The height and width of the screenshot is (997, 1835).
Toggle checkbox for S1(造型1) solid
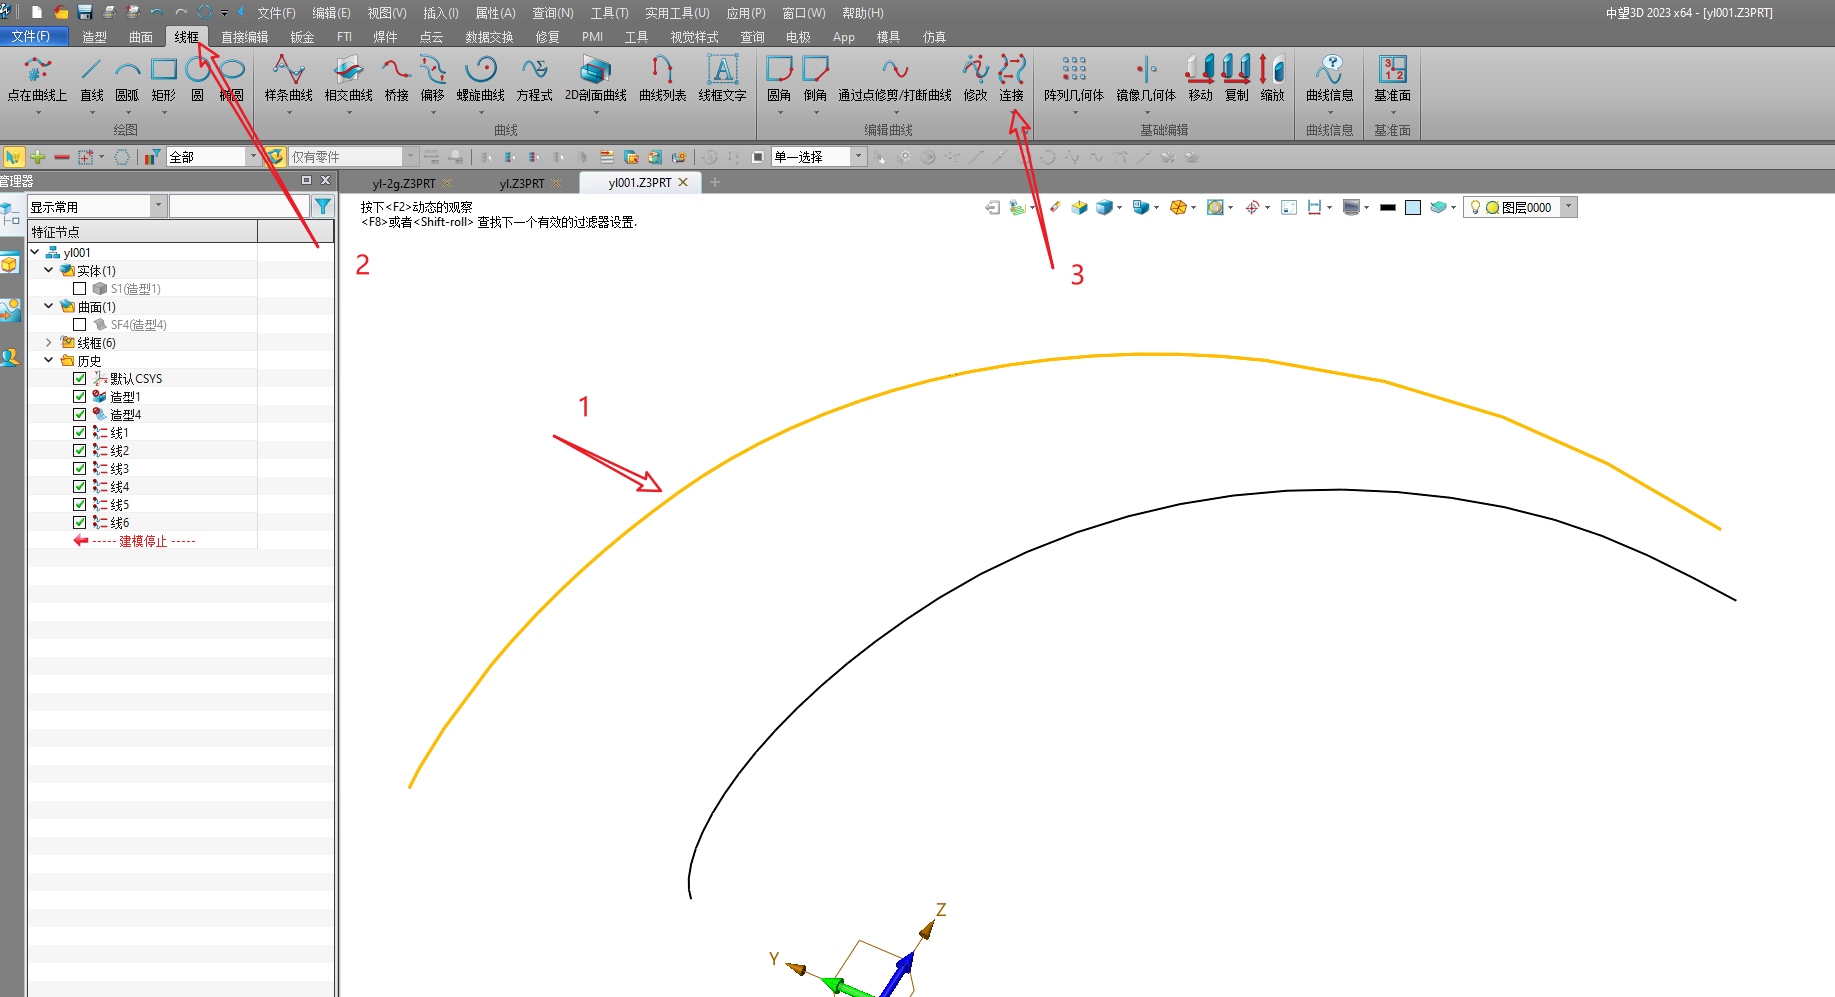point(80,289)
